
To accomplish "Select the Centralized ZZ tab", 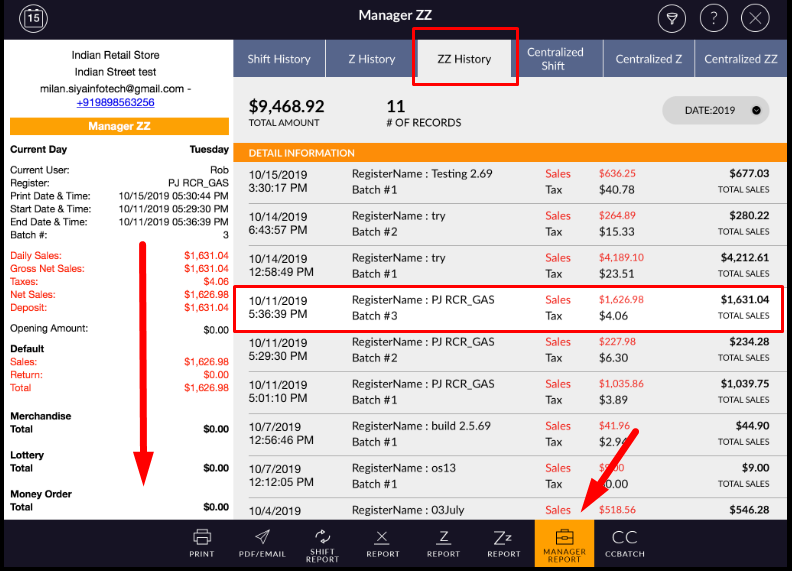I will (740, 59).
